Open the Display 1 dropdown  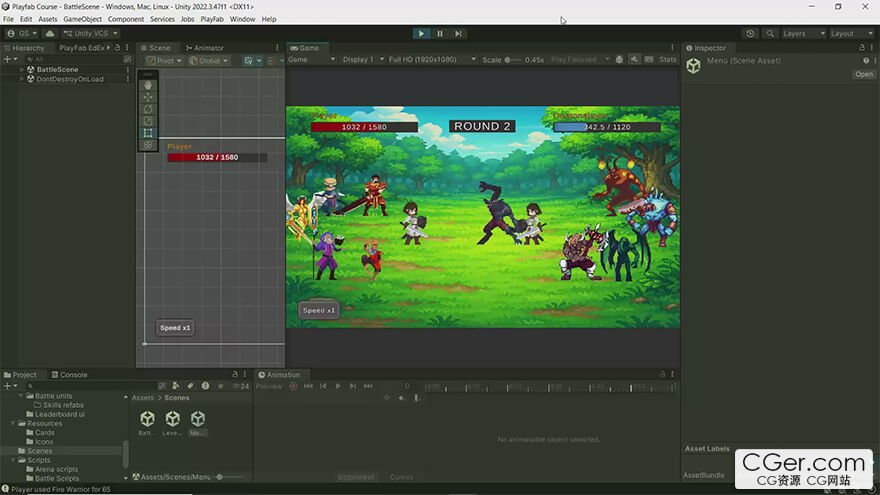[x=364, y=59]
